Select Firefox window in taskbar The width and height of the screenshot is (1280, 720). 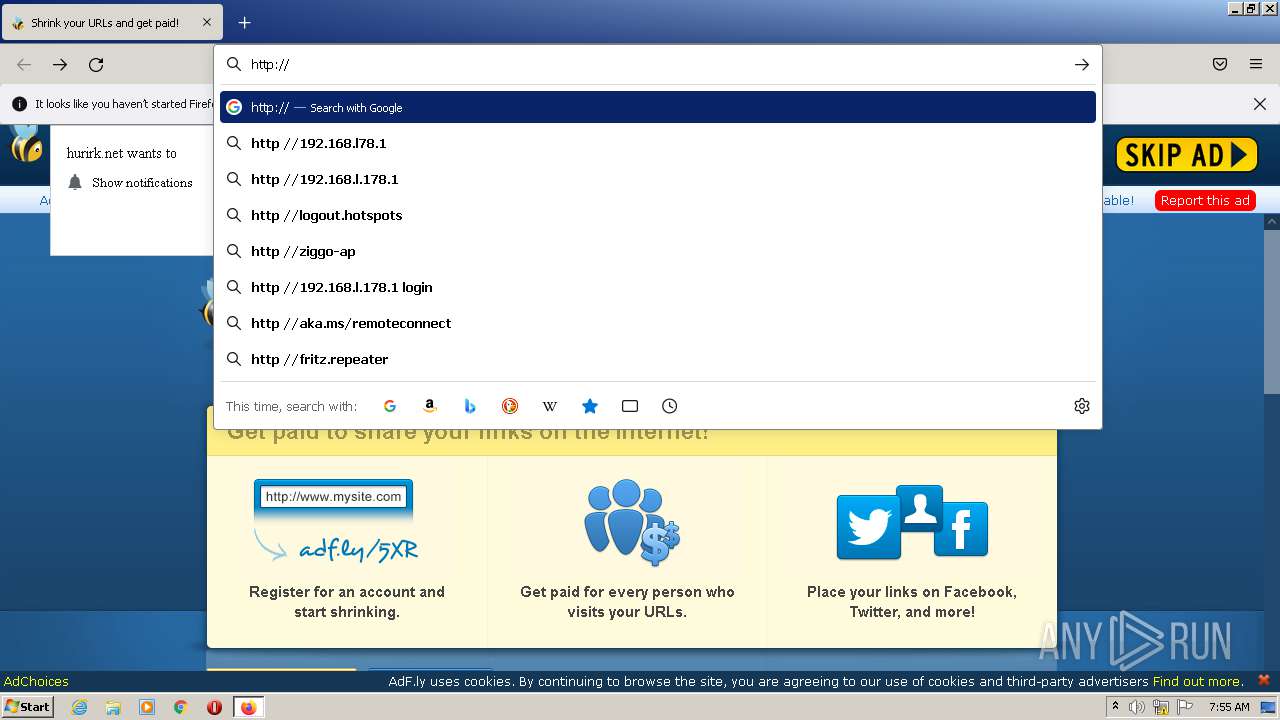pos(248,707)
